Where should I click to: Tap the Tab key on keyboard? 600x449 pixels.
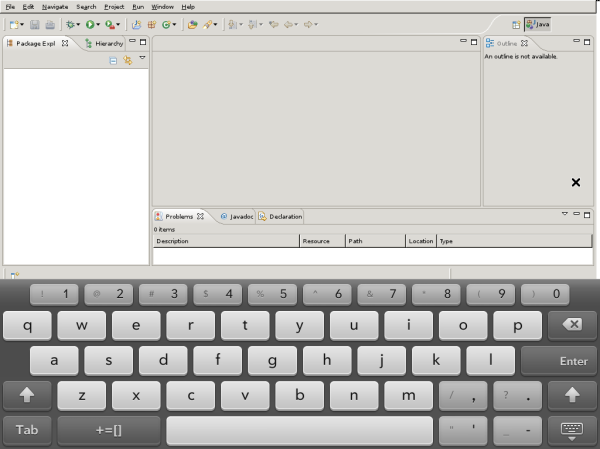coord(27,430)
